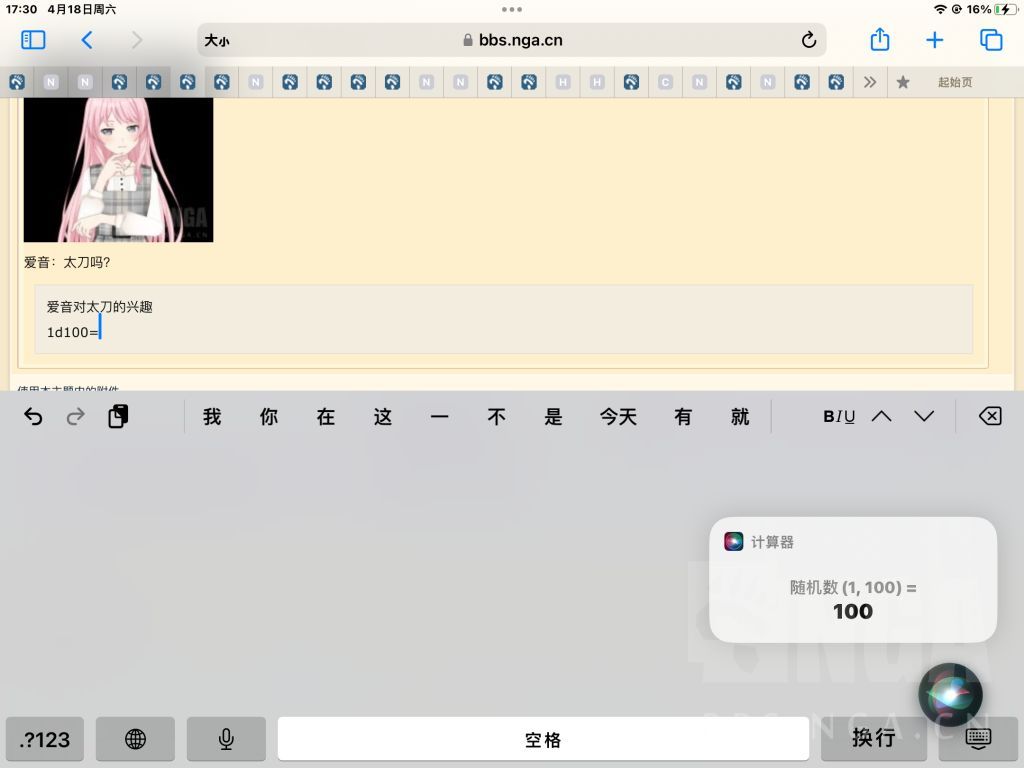Expand candidate list with down chevron
Image resolution: width=1024 pixels, height=768 pixels.
tap(924, 416)
